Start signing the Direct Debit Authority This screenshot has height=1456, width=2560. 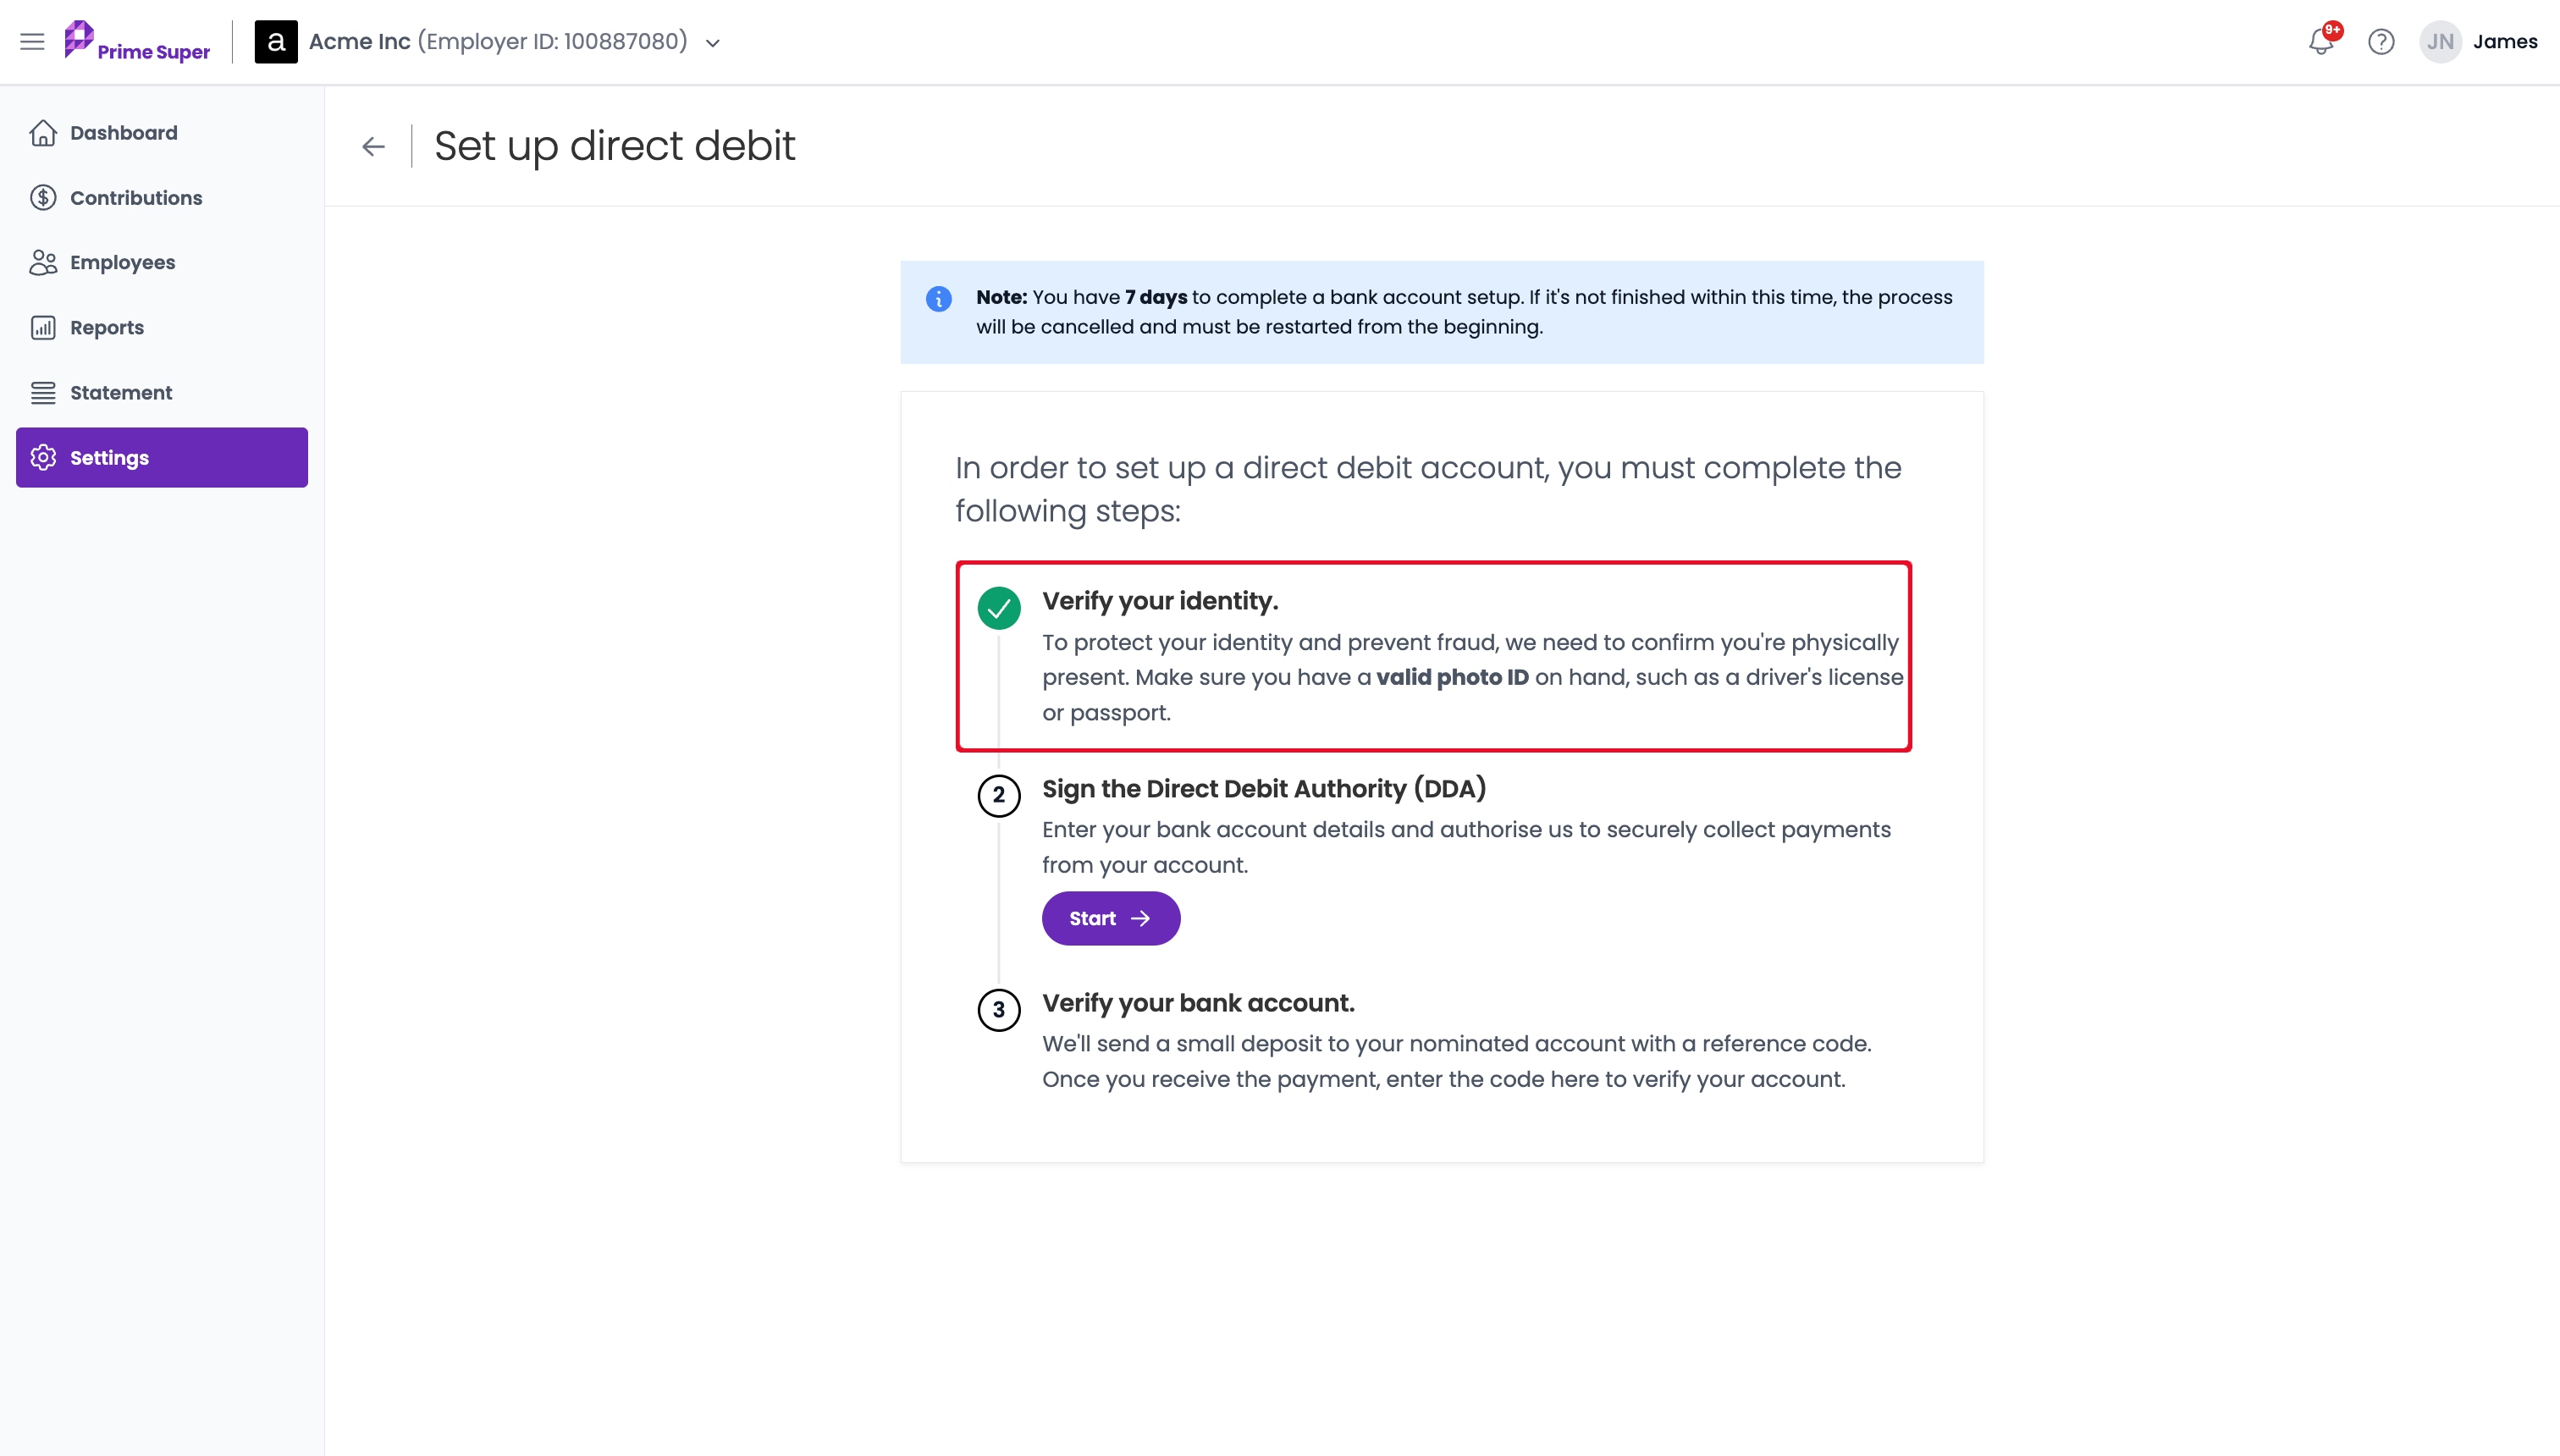pos(1110,918)
